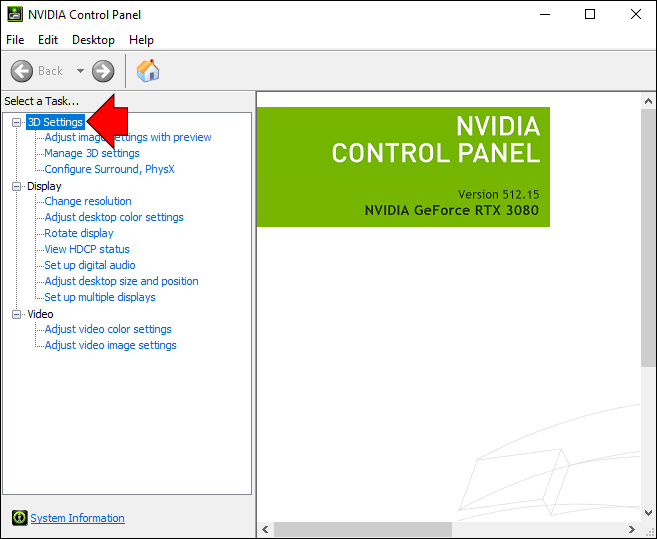Click the Forward arrow button
This screenshot has height=539, width=657.
(103, 71)
